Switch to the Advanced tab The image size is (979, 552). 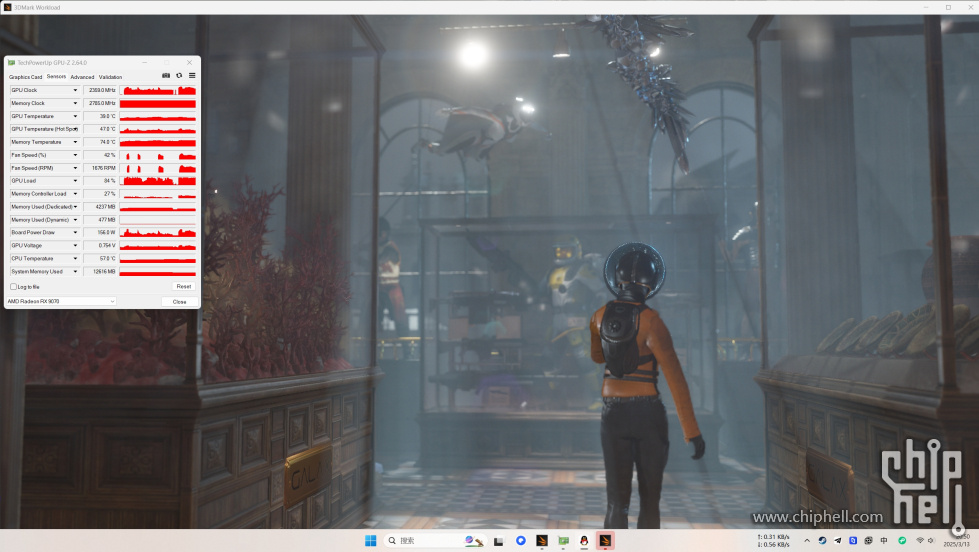(x=82, y=77)
